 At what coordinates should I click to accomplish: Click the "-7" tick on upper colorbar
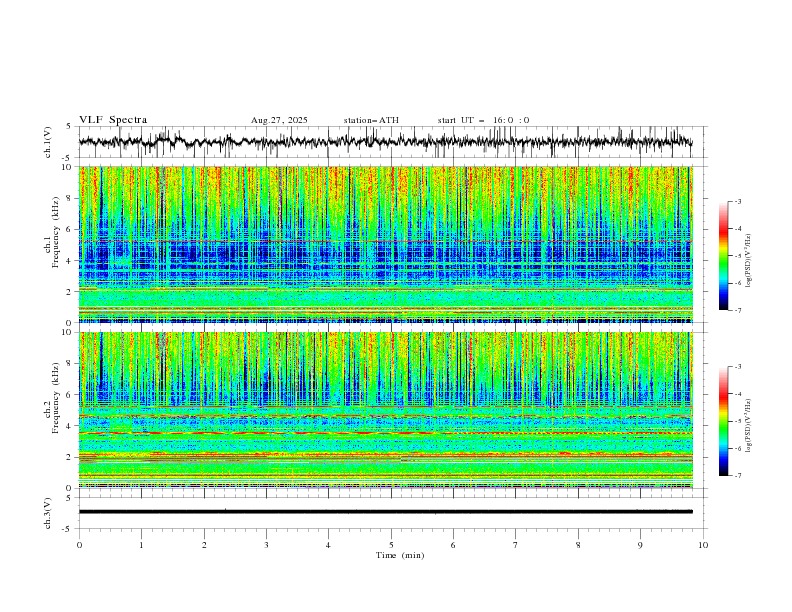pos(738,311)
